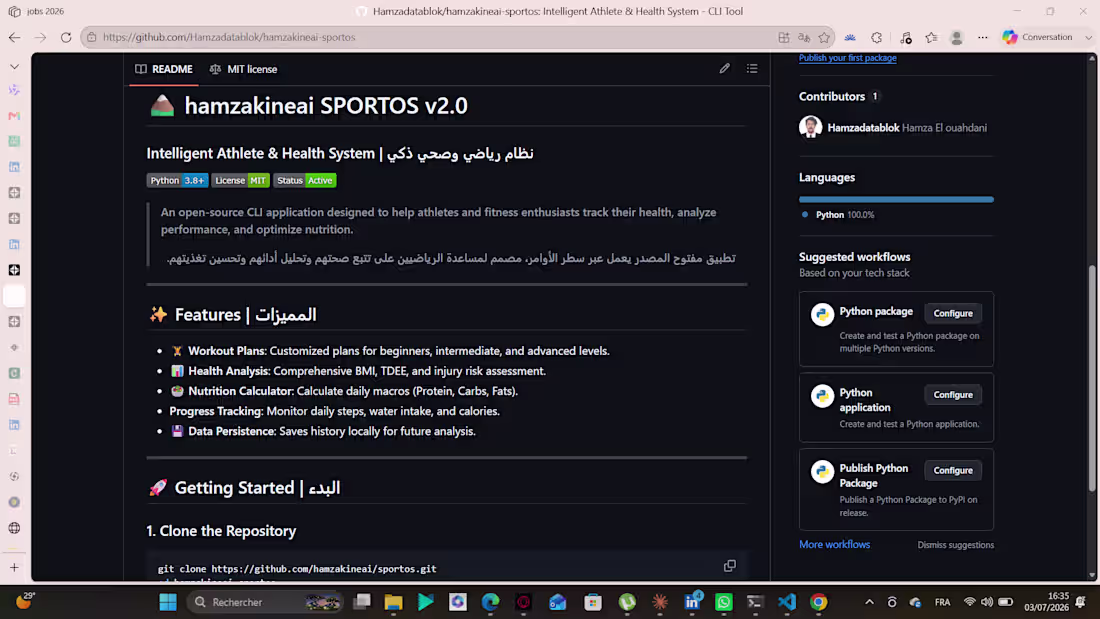Screen dimensions: 1100x619
Task: Open the browser three-dot settings menu
Action: tap(983, 37)
